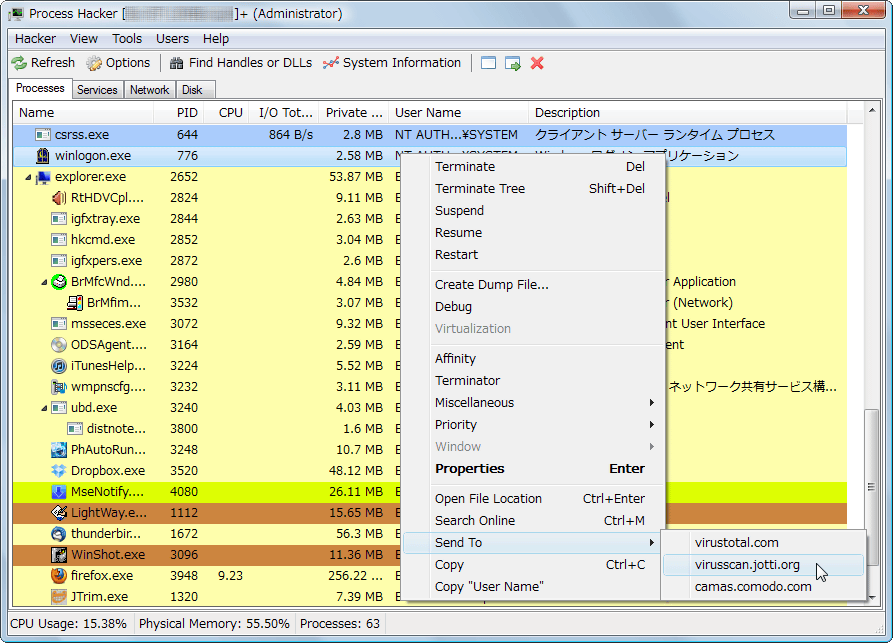This screenshot has height=643, width=893.
Task: Collapse the ubd.exe process tree
Action: (x=44, y=408)
